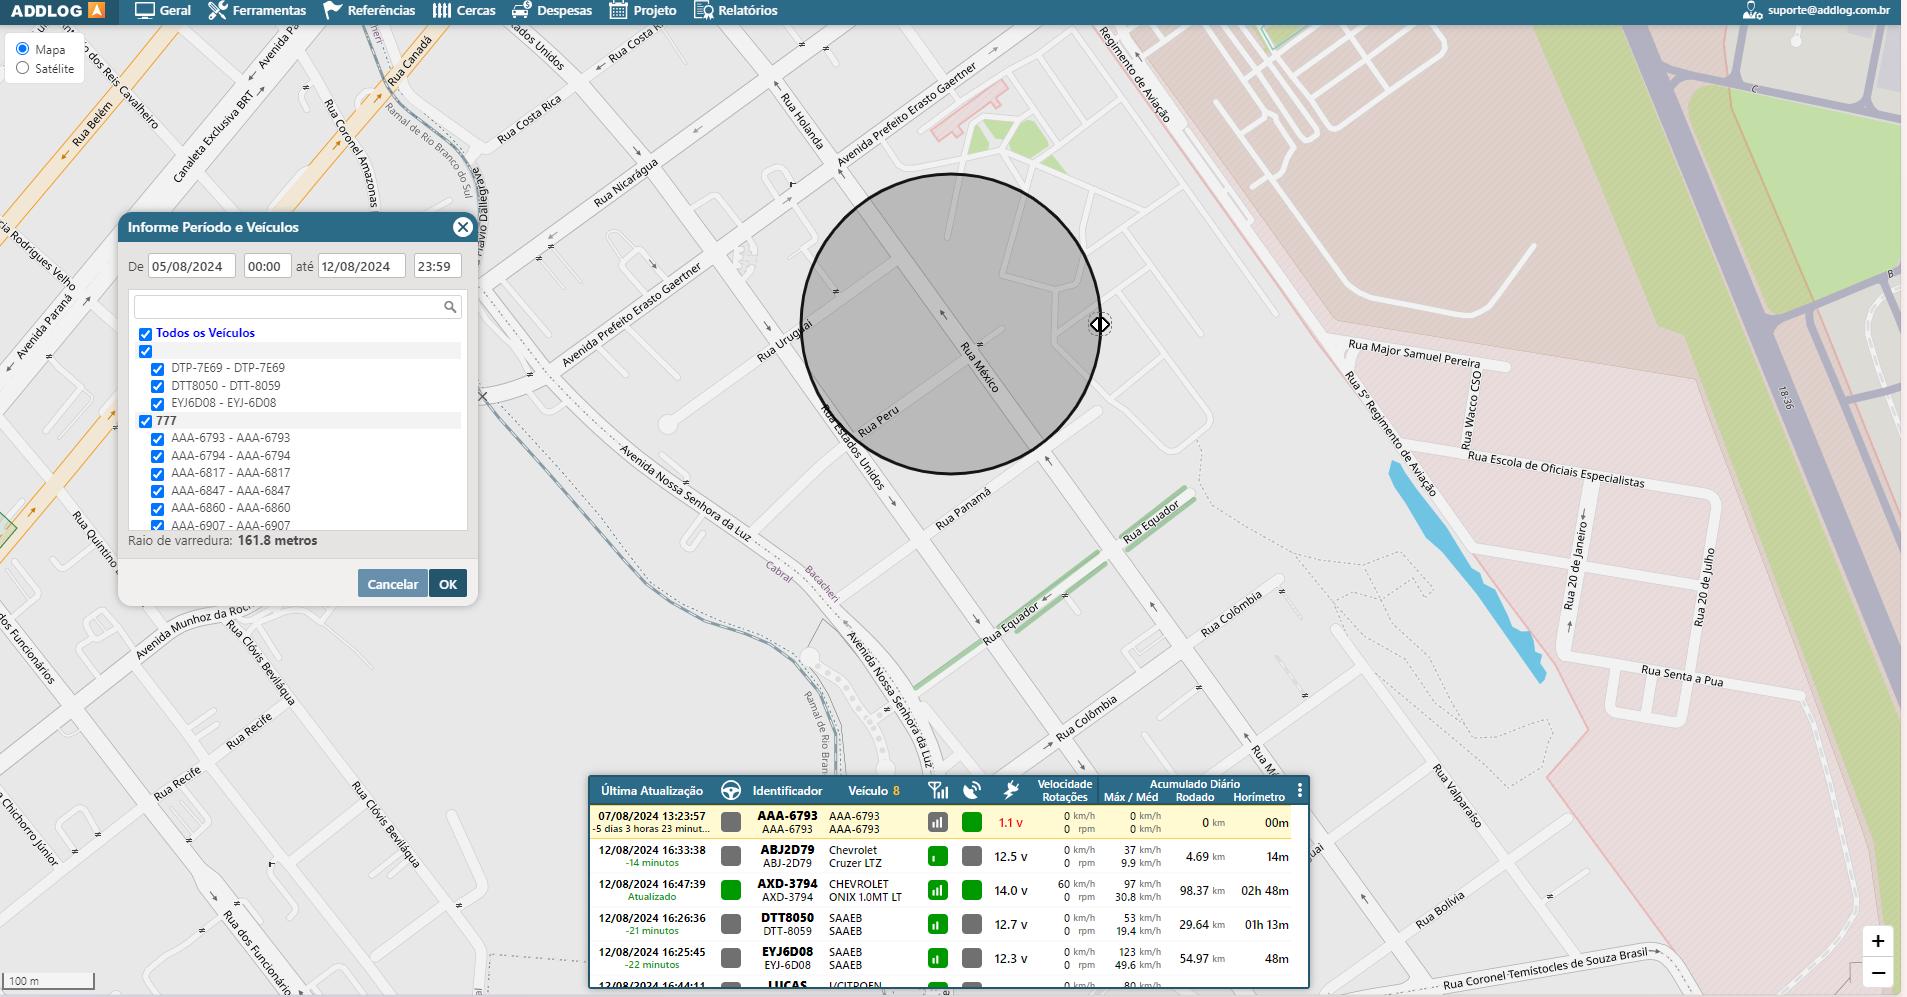Uncheck vehicle DTP-7E69 in the list
This screenshot has height=997, width=1907.
pyautogui.click(x=158, y=369)
